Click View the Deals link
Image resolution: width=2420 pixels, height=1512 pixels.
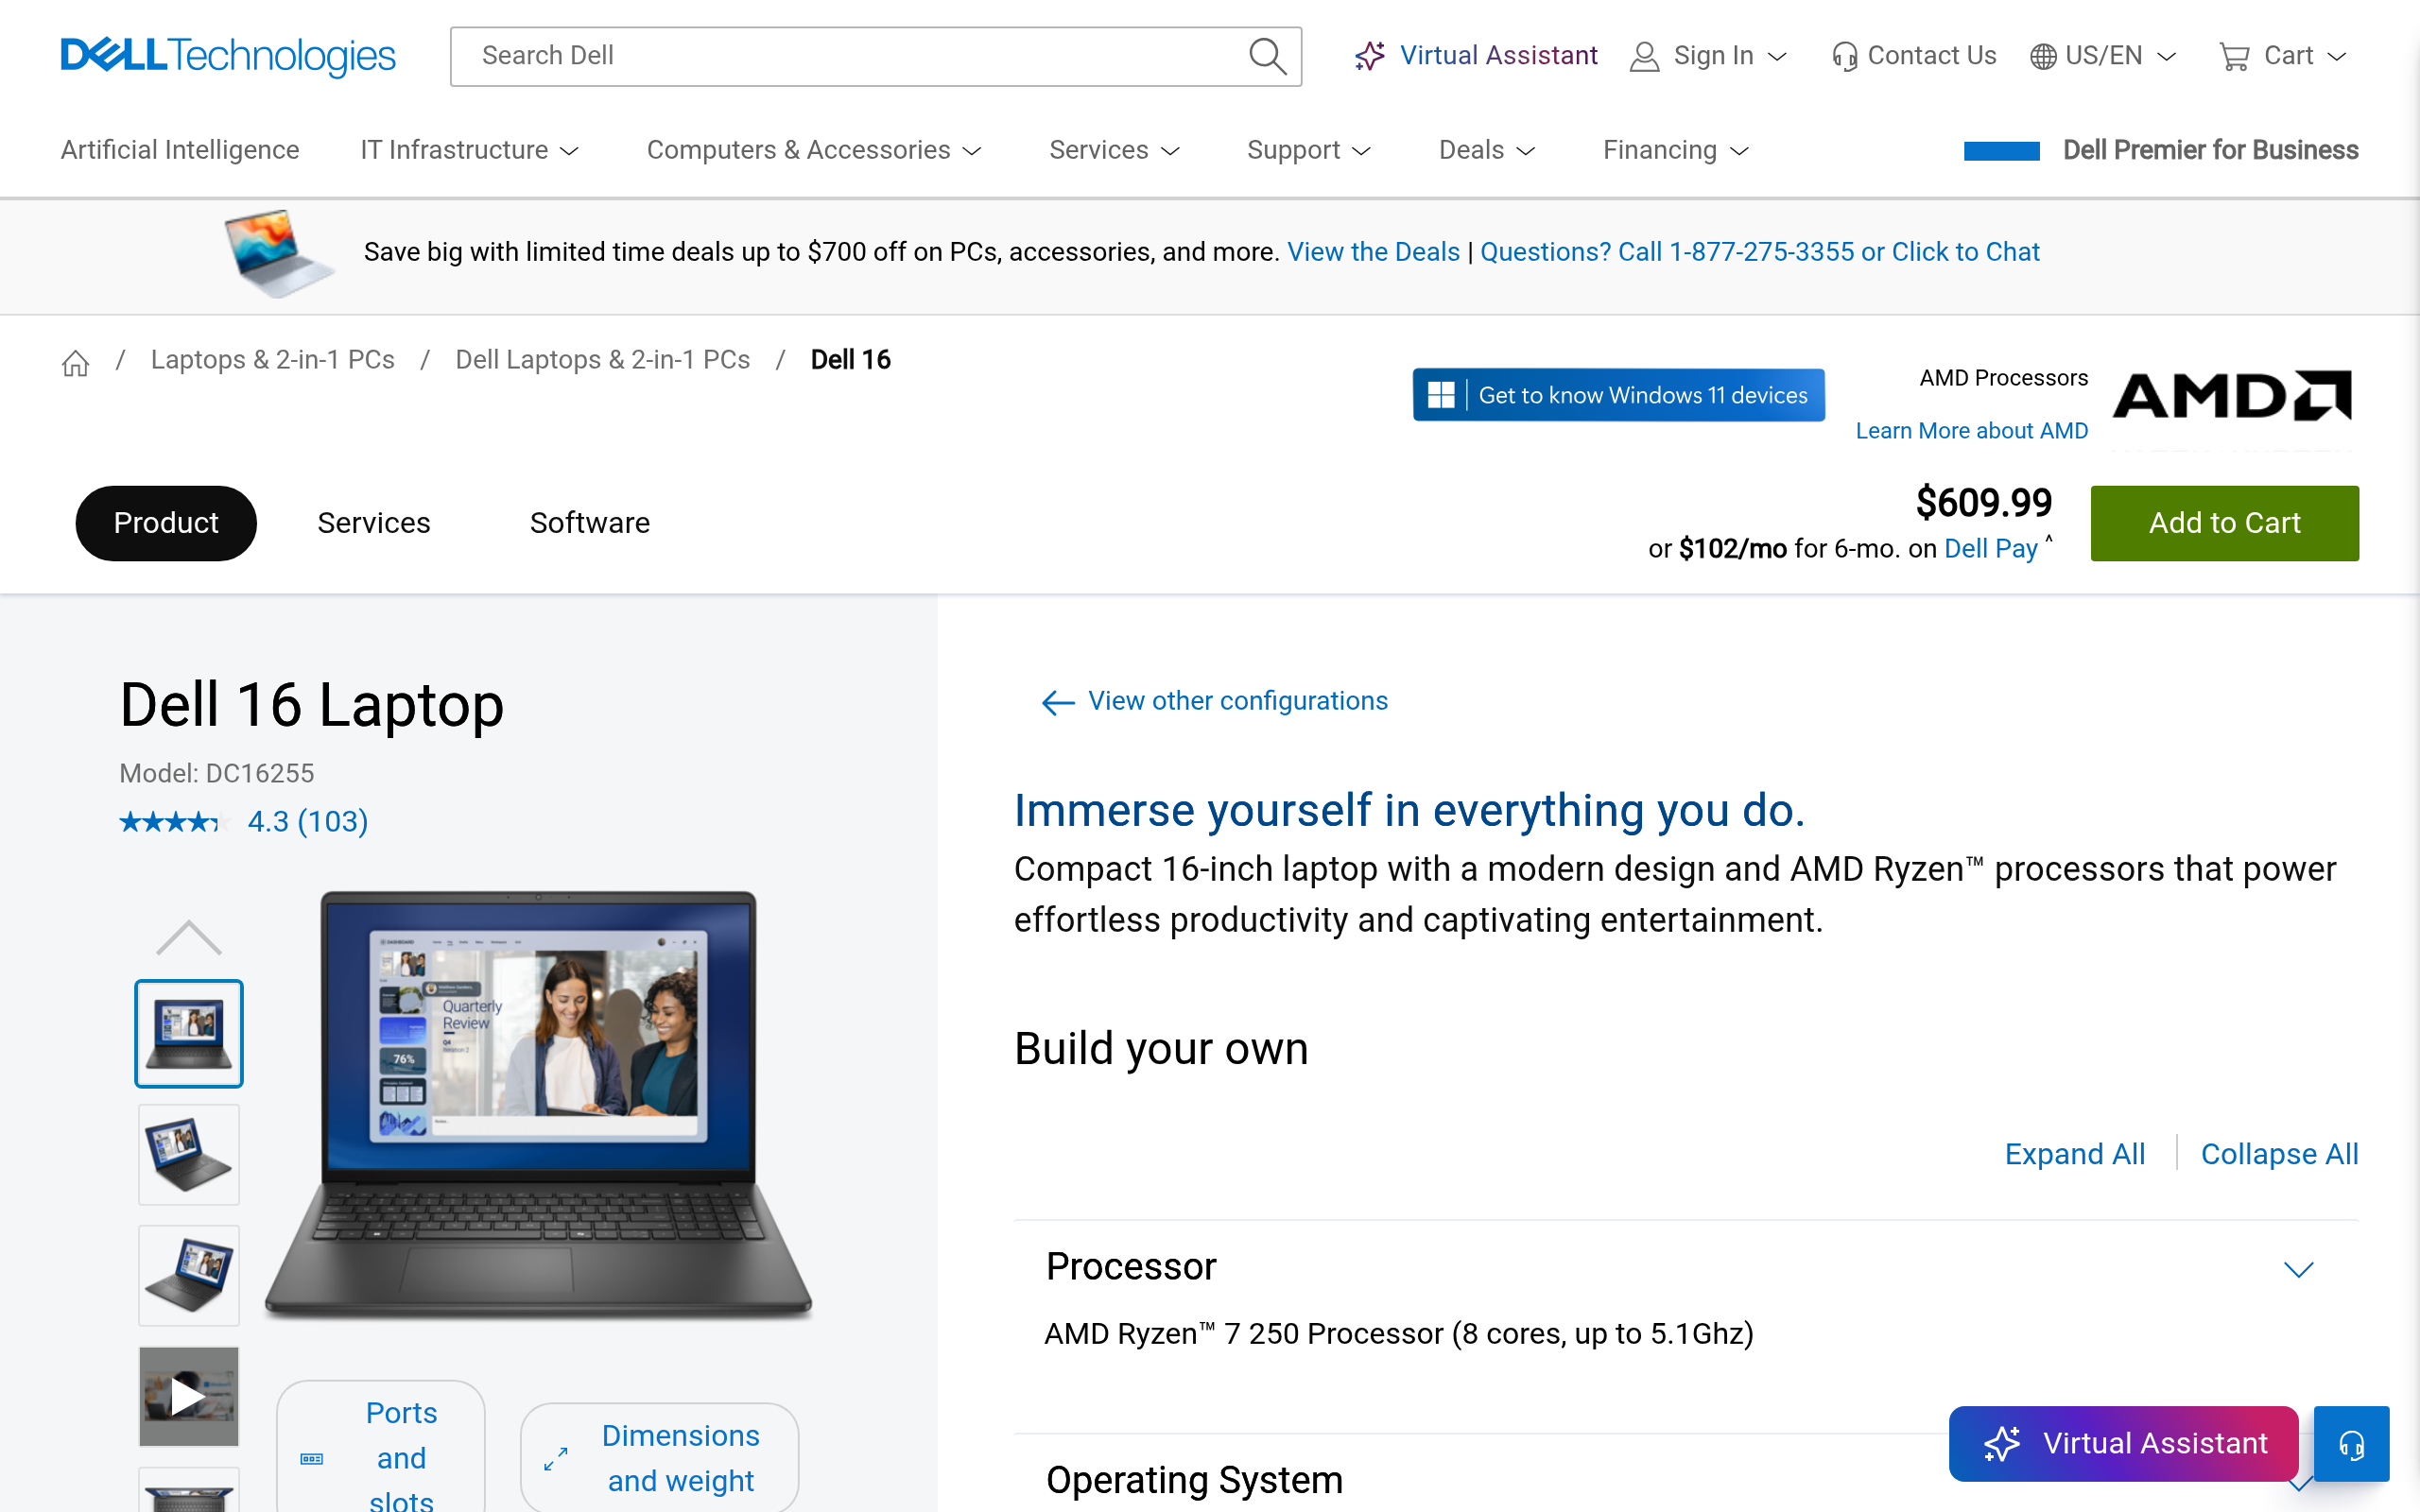coord(1373,252)
